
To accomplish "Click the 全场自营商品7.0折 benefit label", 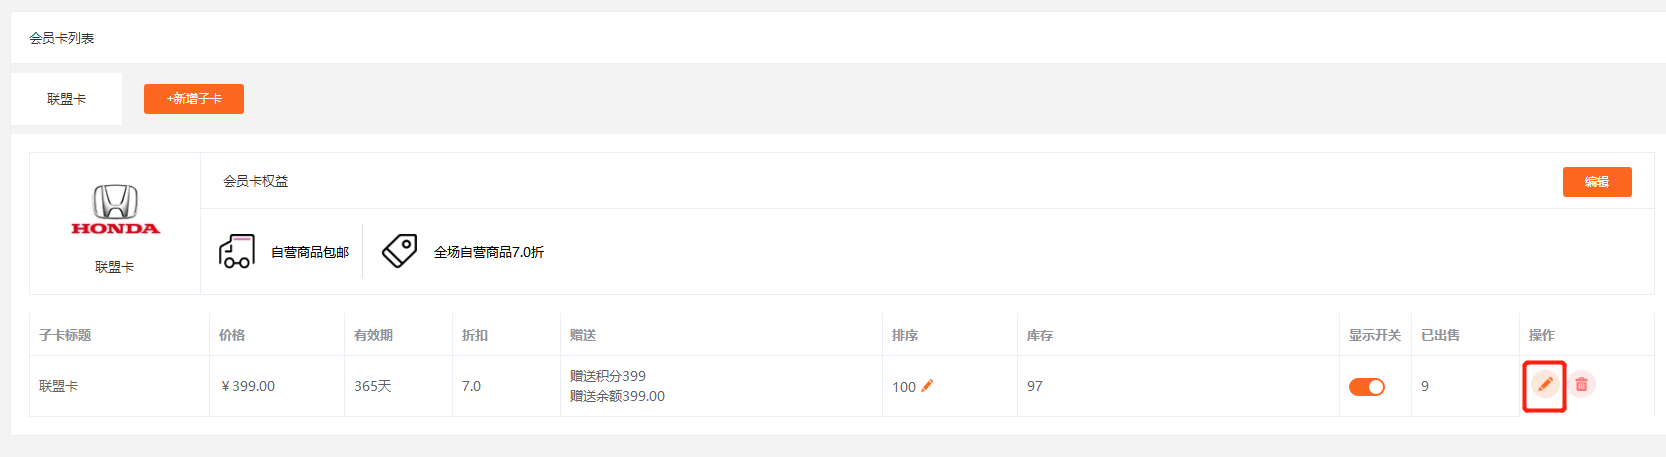I will click(489, 252).
